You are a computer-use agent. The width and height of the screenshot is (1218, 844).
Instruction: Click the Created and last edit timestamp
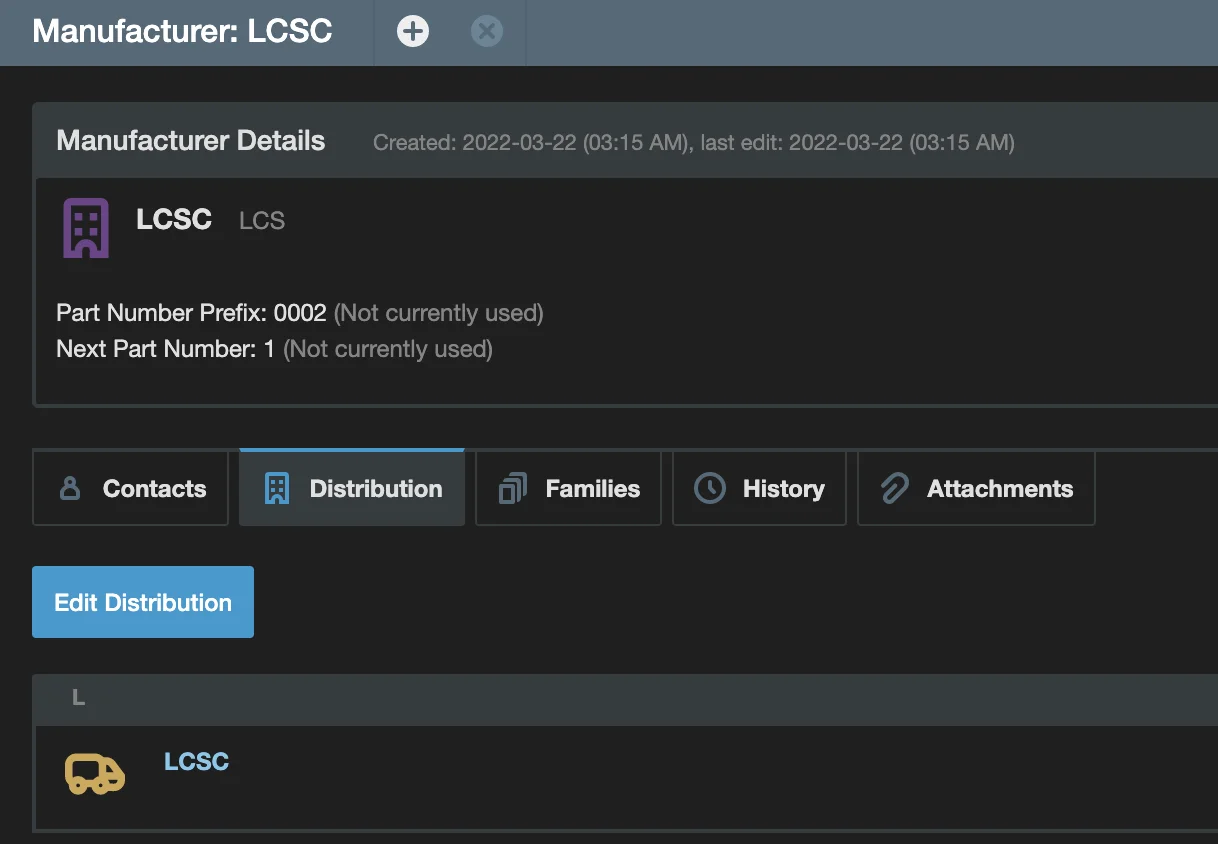(x=693, y=143)
